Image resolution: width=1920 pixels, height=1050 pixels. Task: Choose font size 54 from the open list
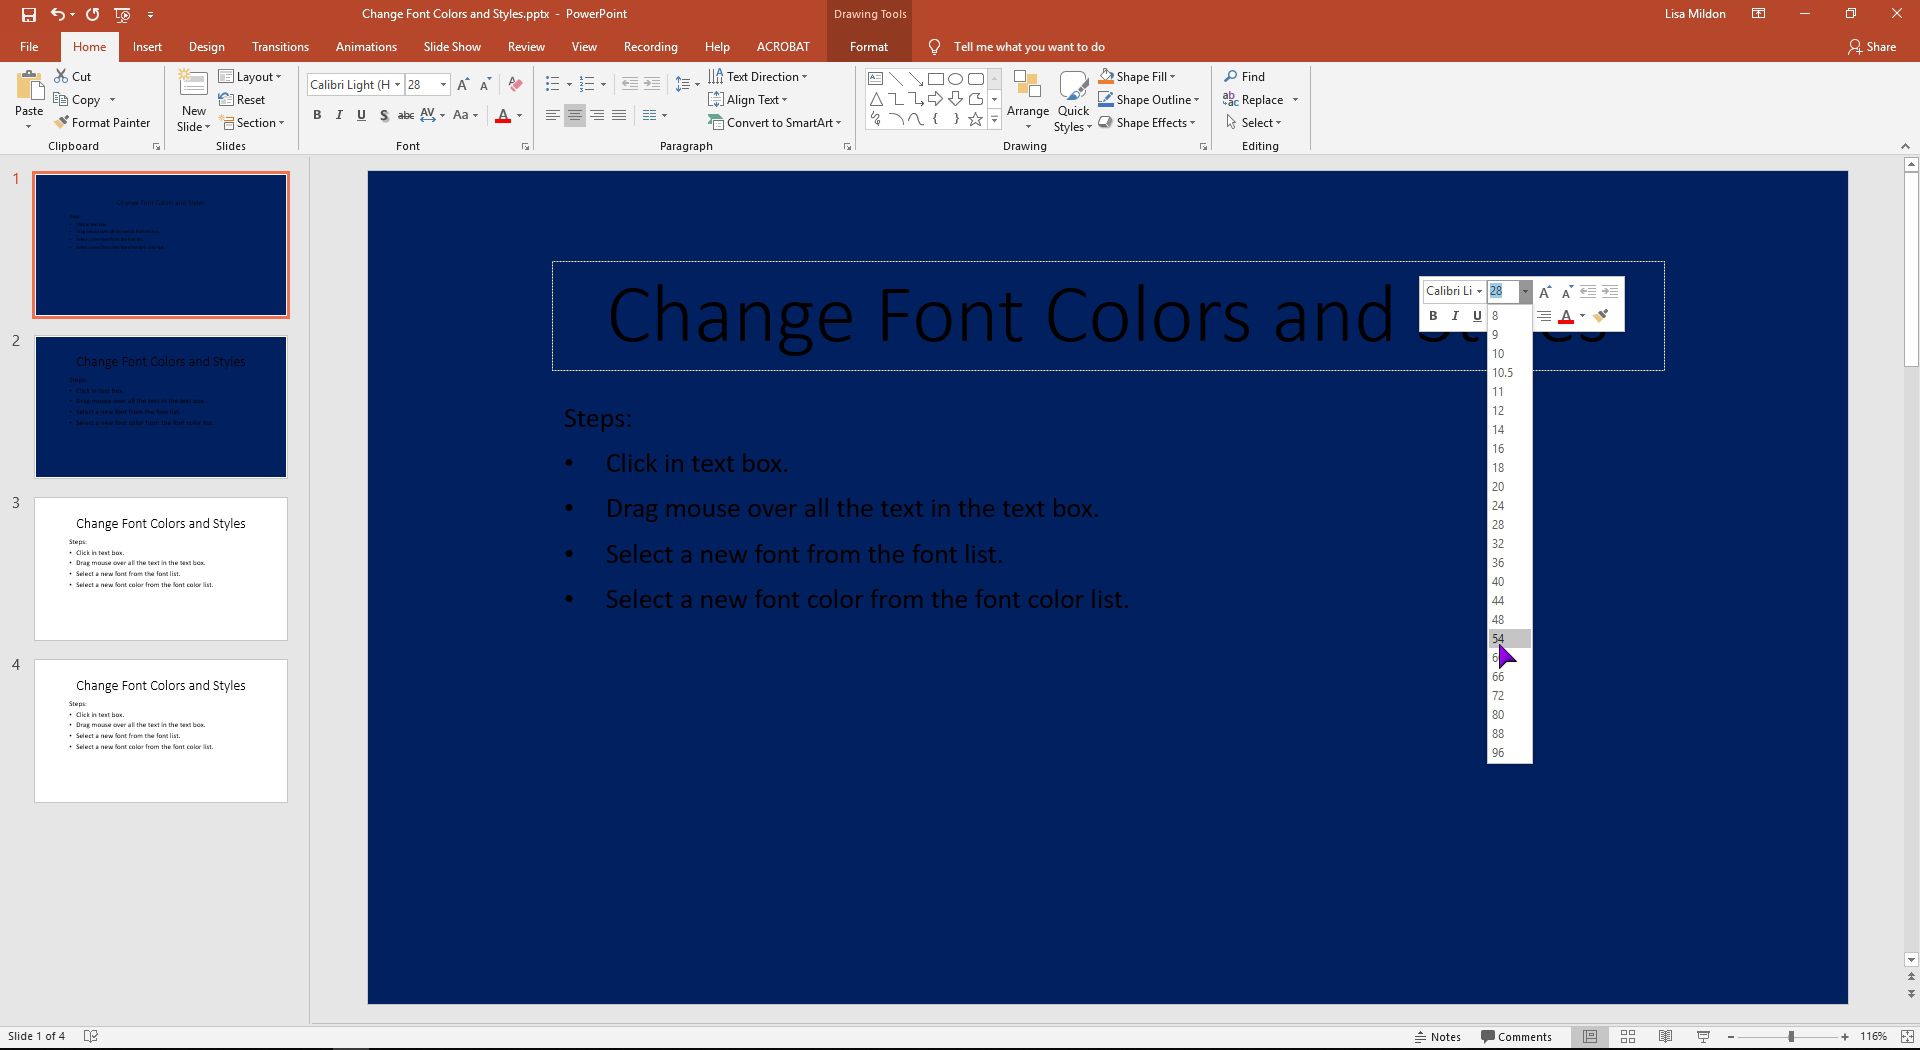click(x=1509, y=638)
